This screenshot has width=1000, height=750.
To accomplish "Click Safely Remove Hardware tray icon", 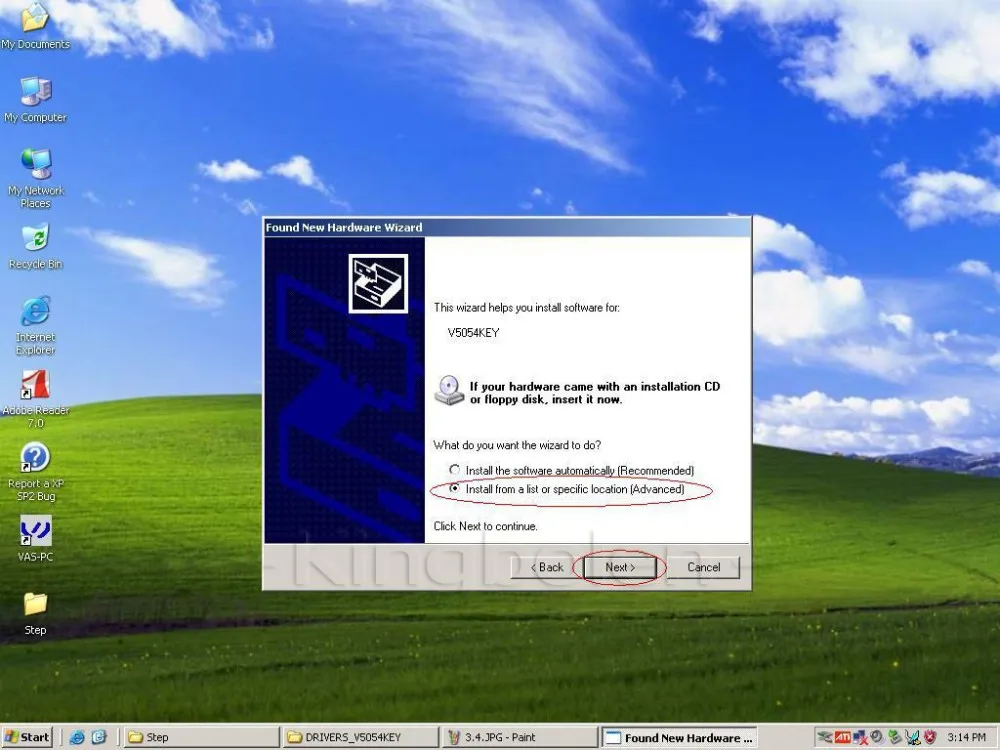I will [895, 737].
